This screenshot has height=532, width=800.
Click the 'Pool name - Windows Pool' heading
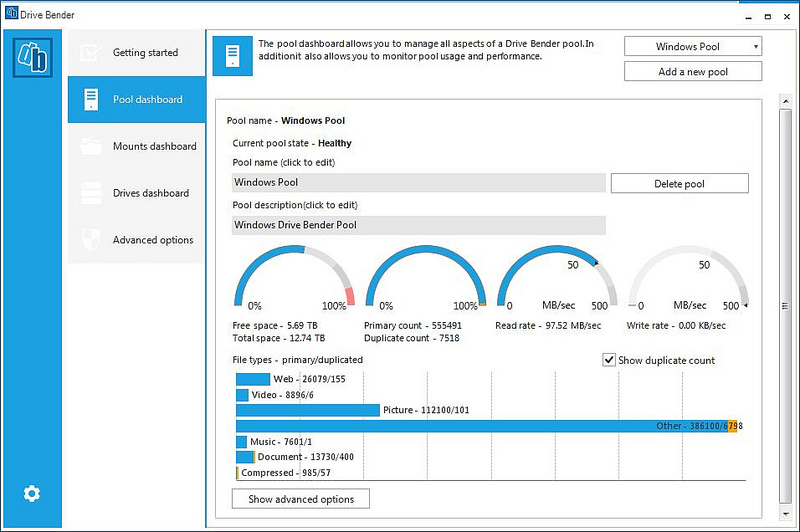coord(286,121)
